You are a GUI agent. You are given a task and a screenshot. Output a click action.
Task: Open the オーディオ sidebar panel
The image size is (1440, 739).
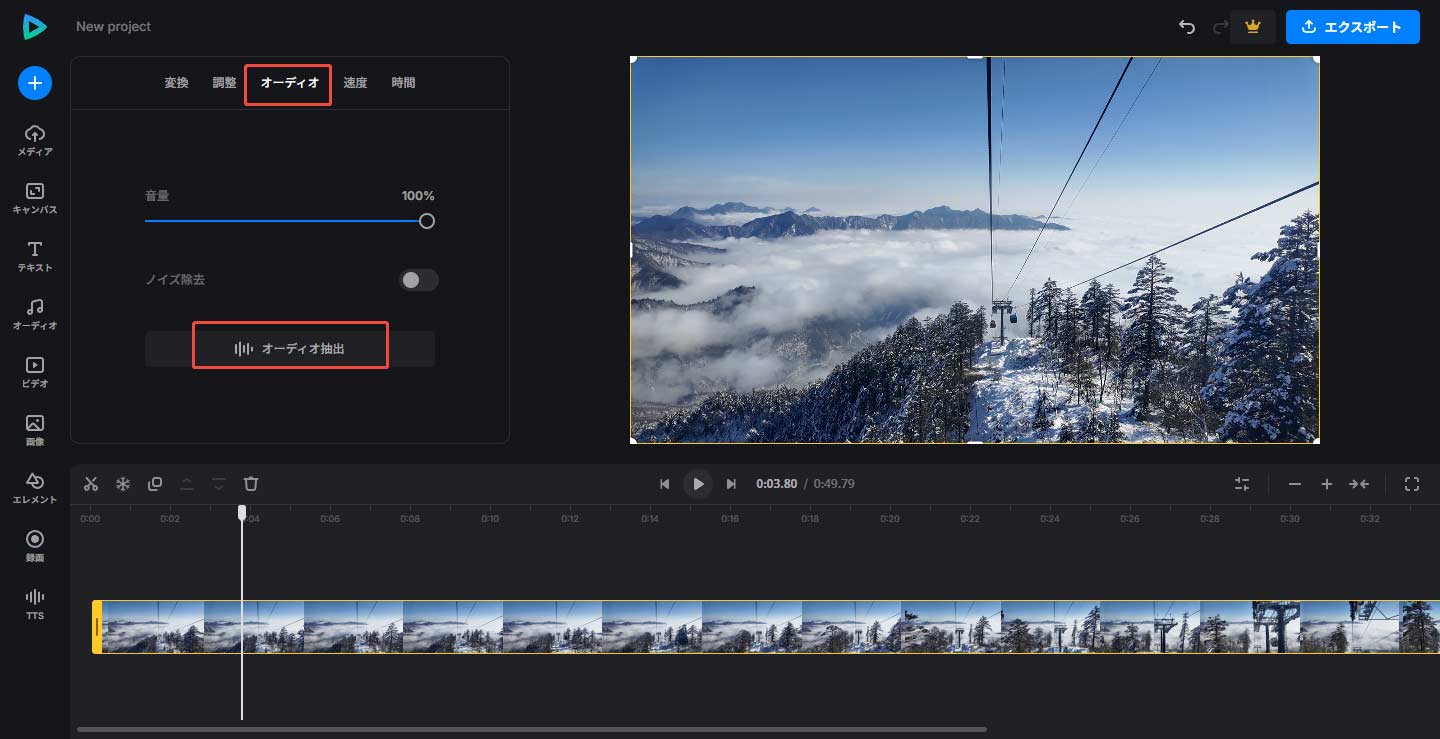coord(35,315)
